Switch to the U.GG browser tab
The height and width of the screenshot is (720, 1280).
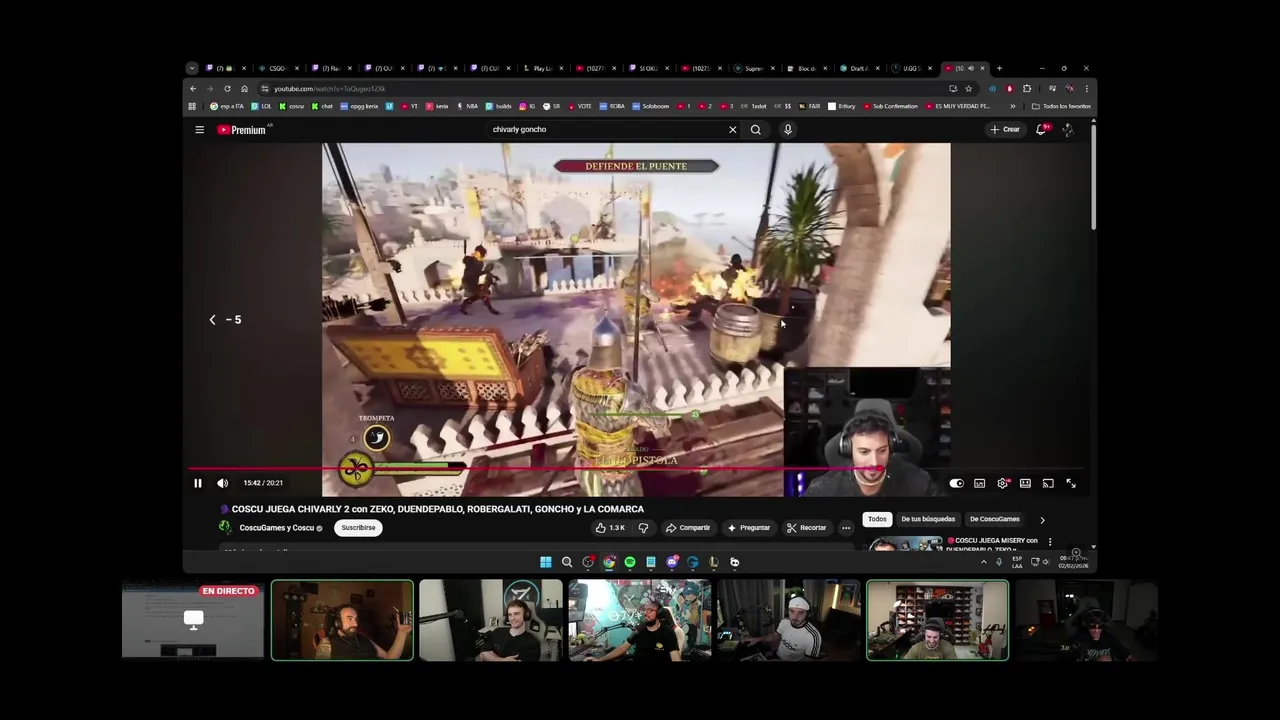[912, 68]
